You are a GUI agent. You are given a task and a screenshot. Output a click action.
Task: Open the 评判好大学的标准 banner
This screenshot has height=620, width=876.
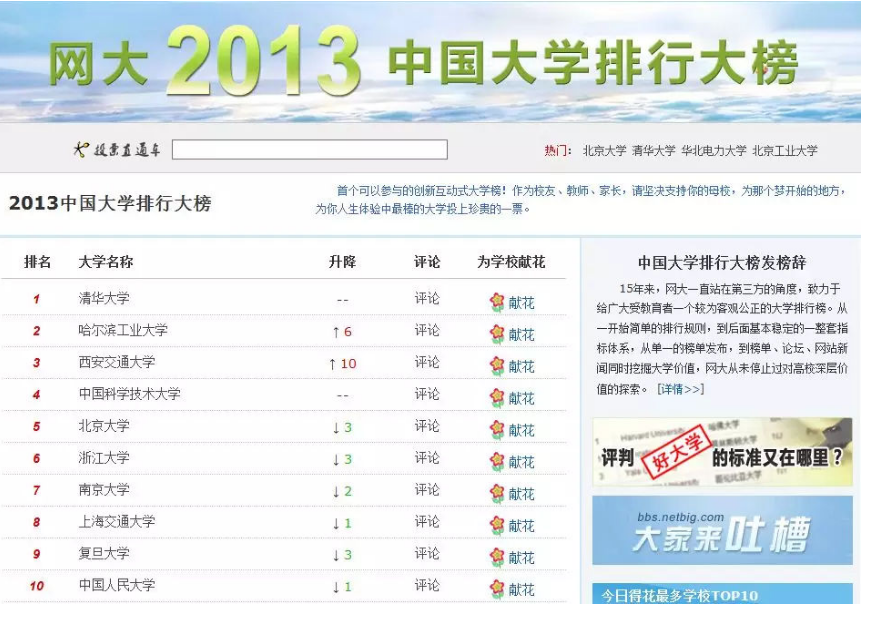[x=722, y=452]
